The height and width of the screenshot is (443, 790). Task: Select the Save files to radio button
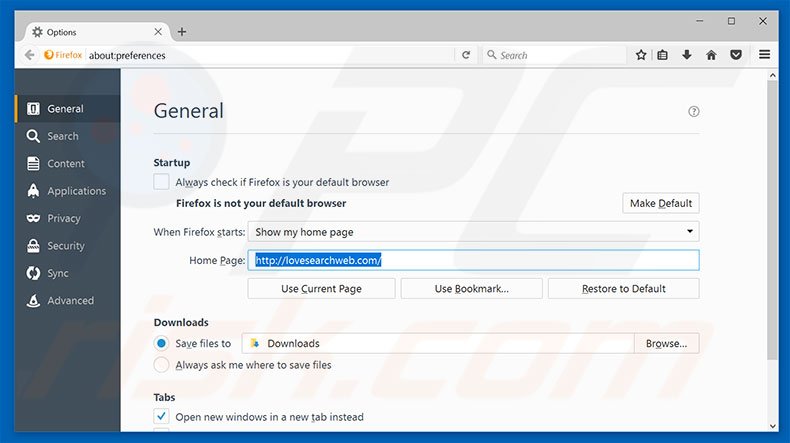(161, 343)
